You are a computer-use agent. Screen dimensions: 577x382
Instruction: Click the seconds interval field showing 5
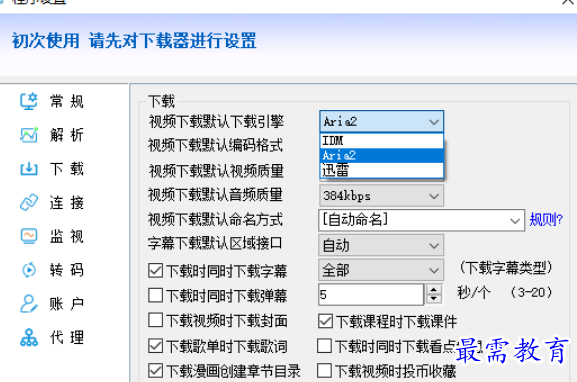[x=371, y=294]
